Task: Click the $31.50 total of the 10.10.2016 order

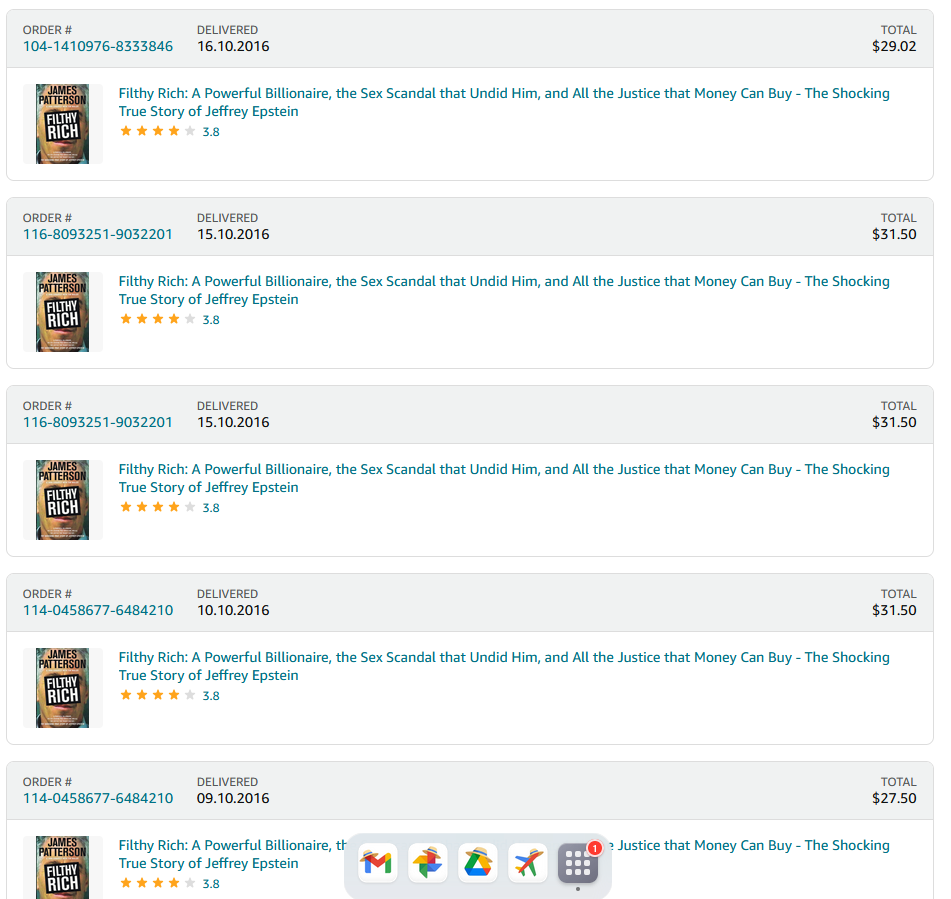Action: (x=894, y=610)
